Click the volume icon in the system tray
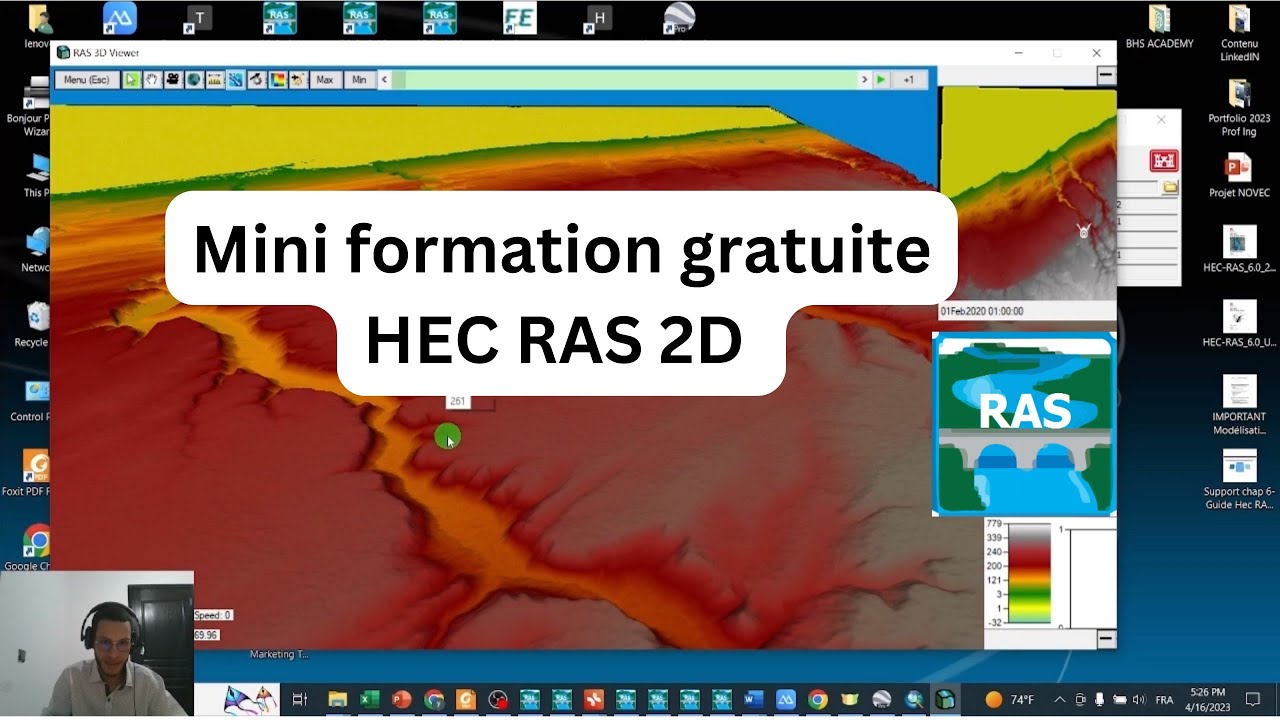Viewport: 1280px width, 720px height. point(1139,700)
